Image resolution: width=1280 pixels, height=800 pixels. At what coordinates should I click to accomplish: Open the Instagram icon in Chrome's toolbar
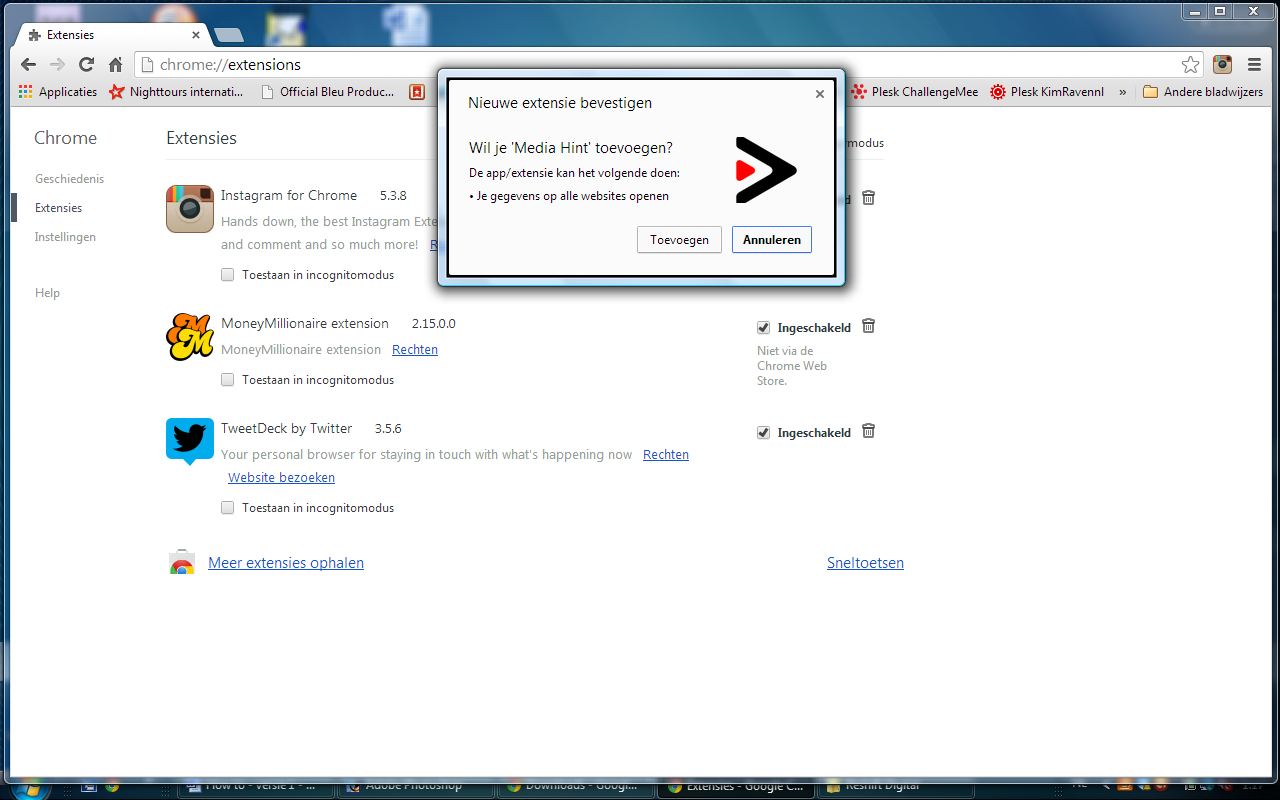point(1222,65)
